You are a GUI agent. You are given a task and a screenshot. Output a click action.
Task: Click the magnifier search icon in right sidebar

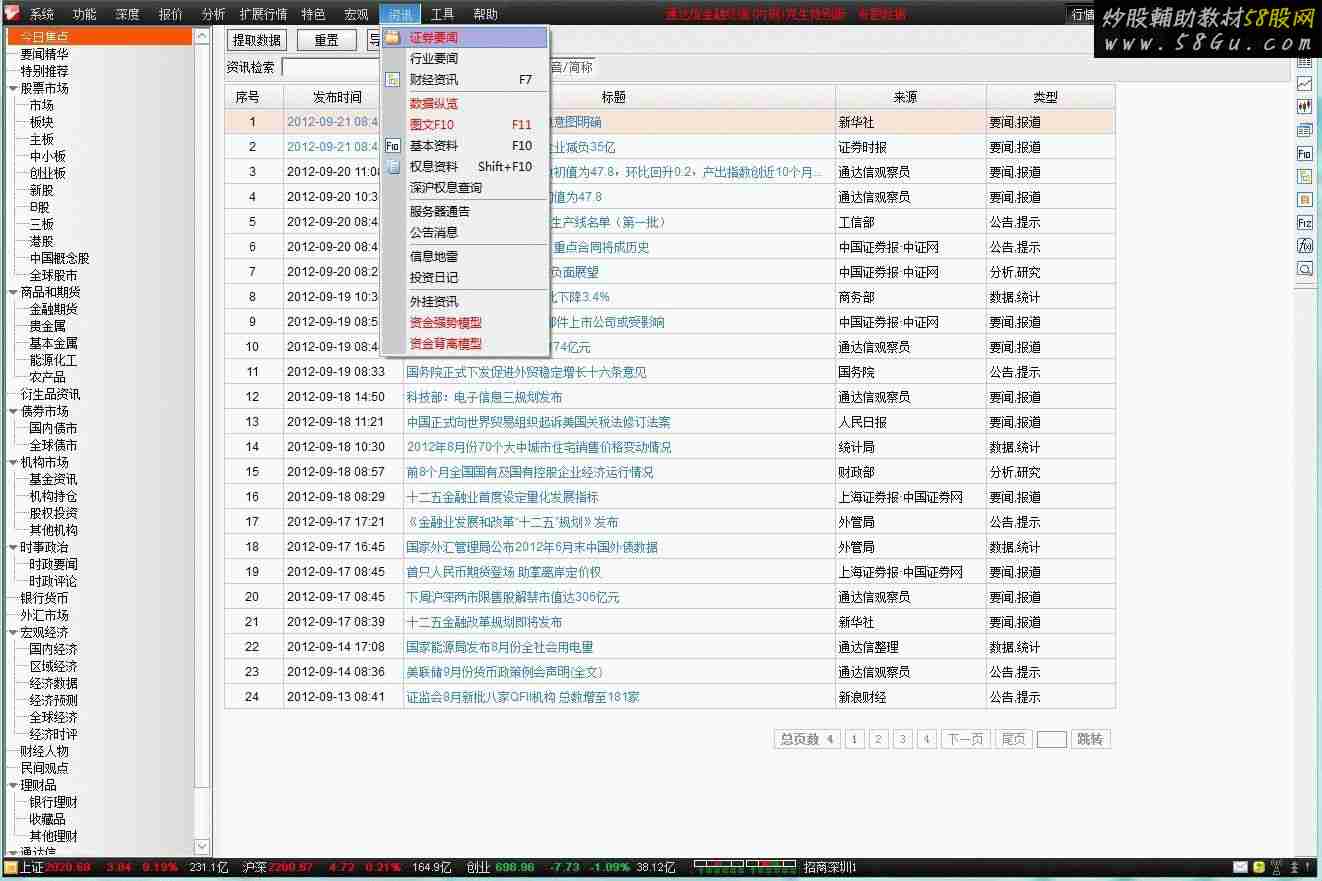coord(1305,268)
